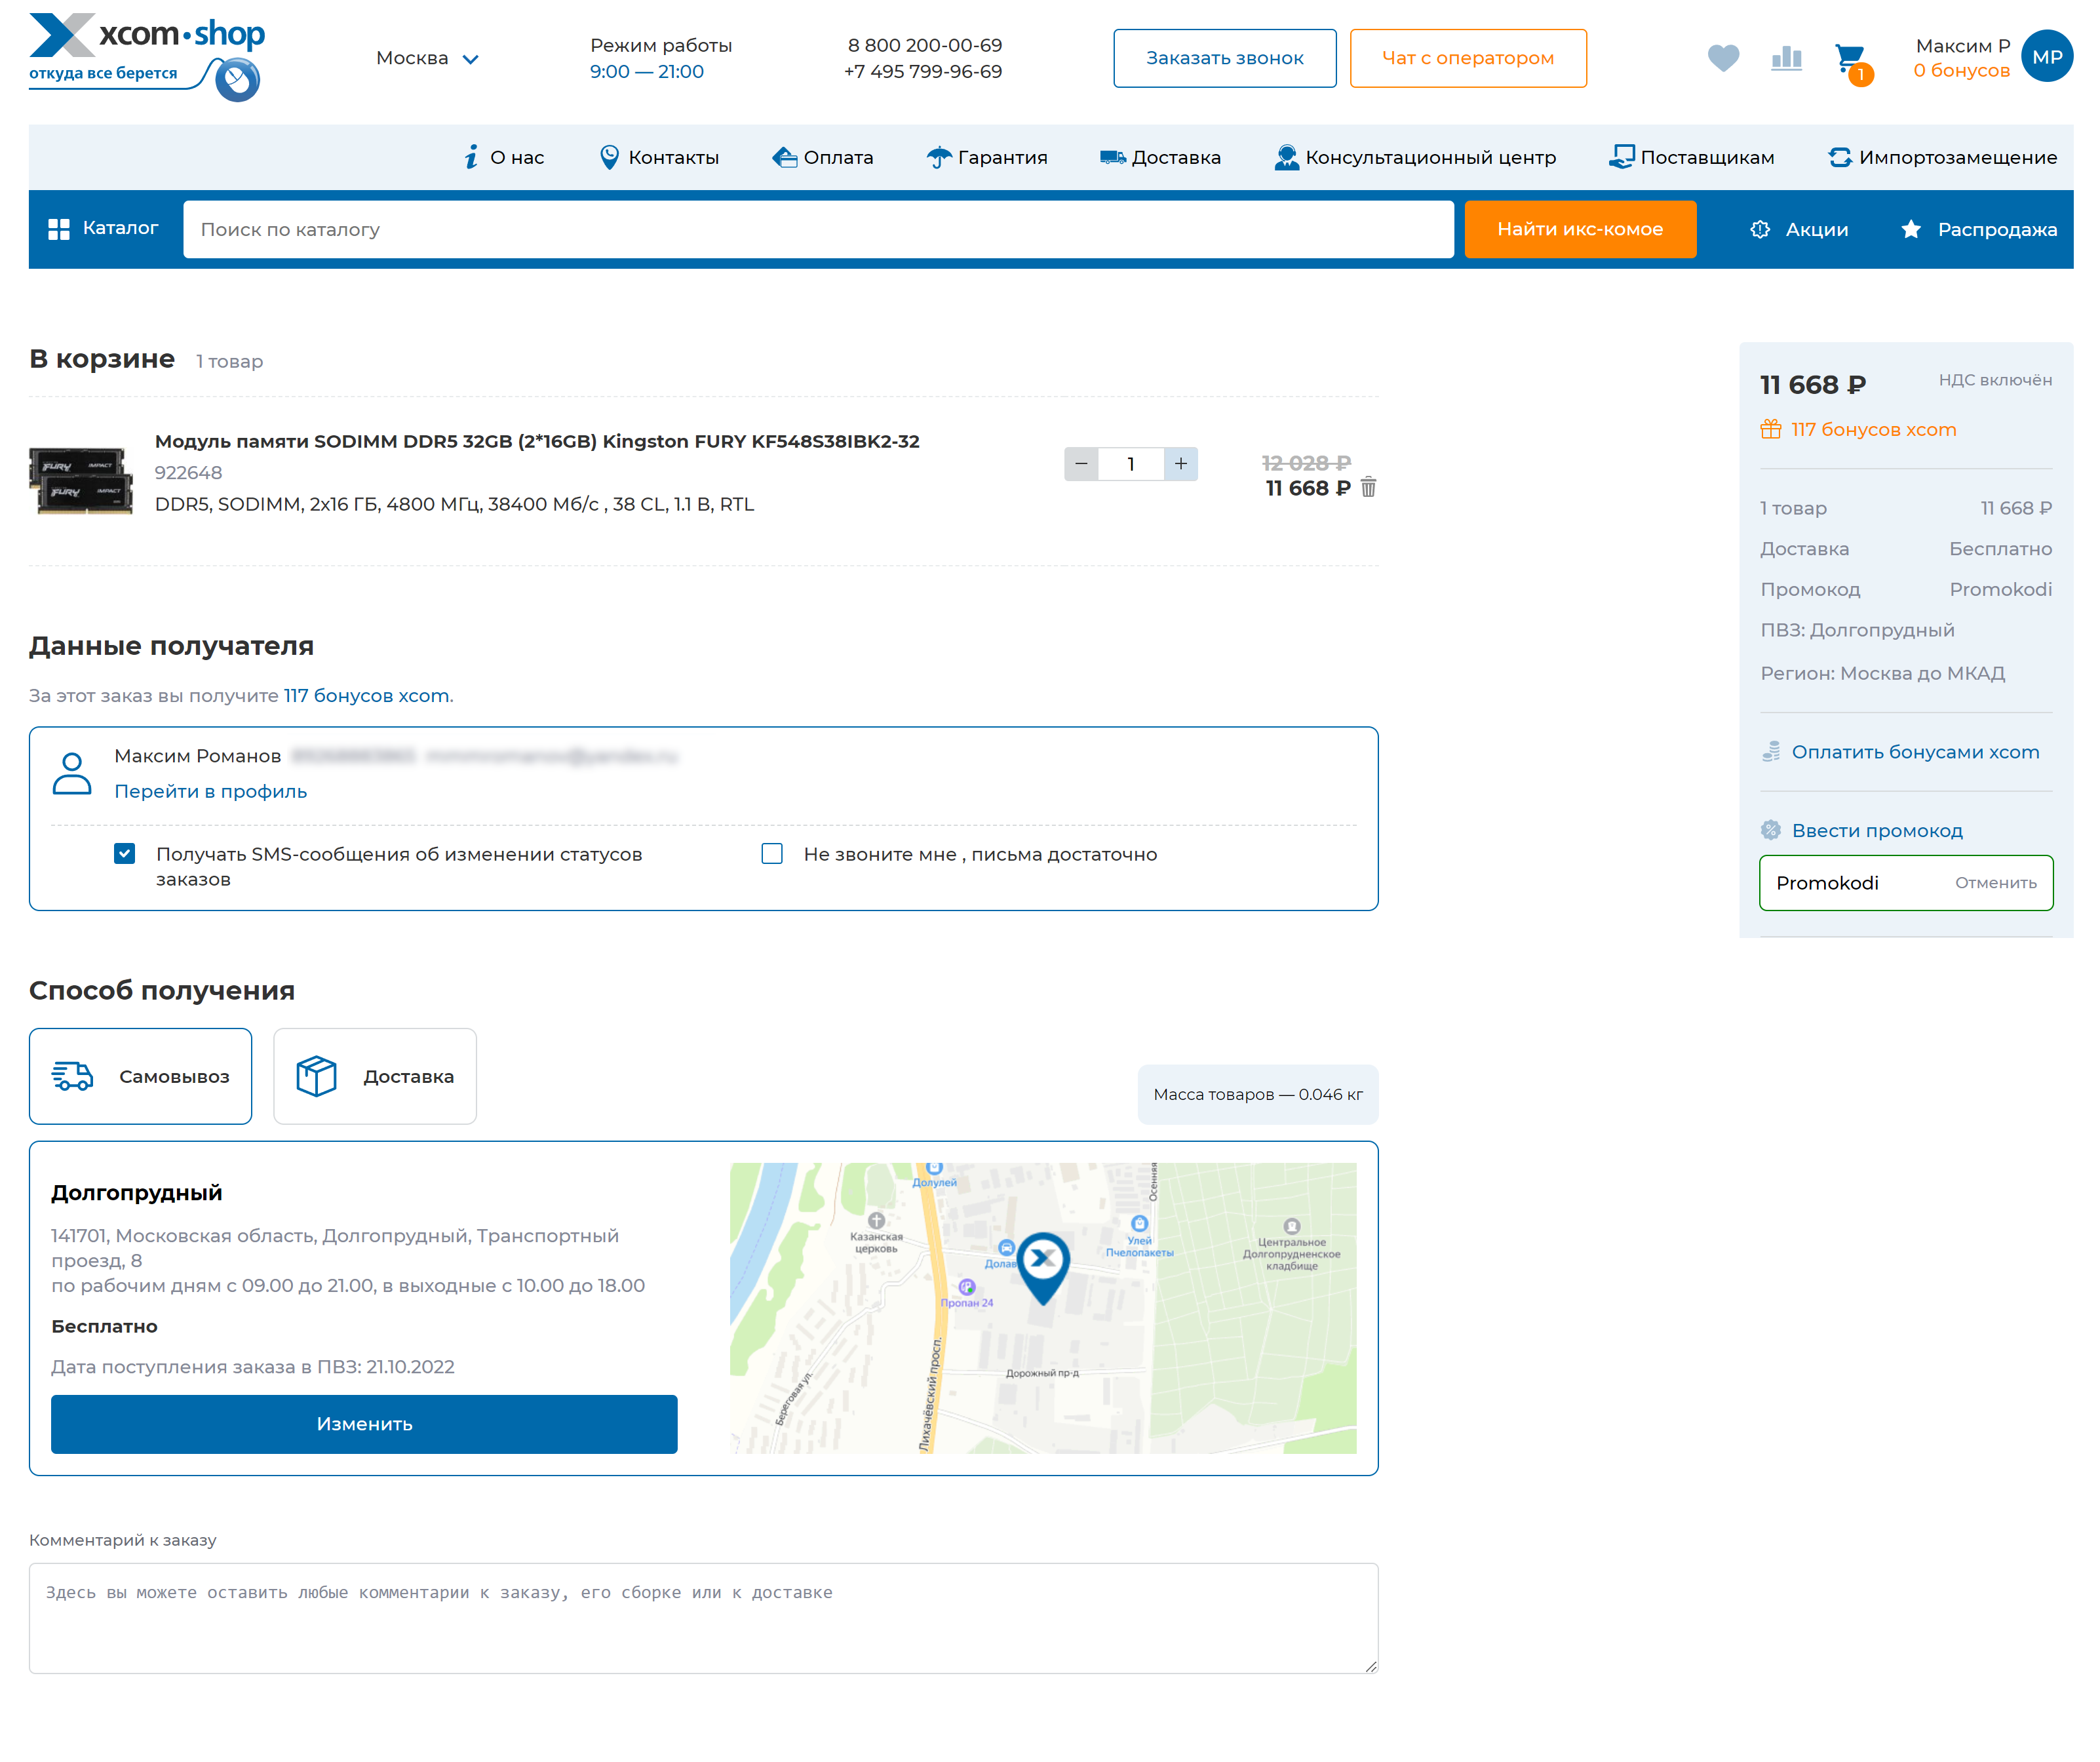Click Масса товаров — 0.046 кг label
Image resolution: width=2100 pixels, height=1762 pixels.
[1258, 1094]
